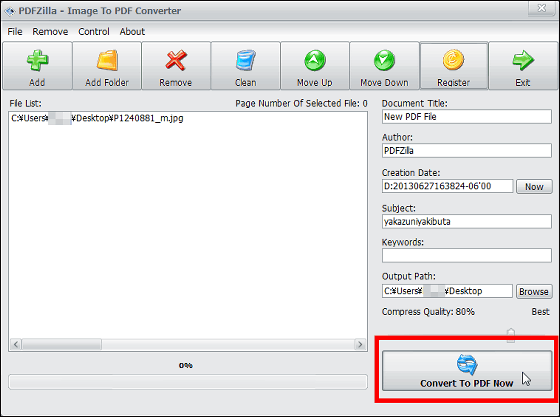
Task: Click the Clean trash bin icon
Action: coord(245,60)
